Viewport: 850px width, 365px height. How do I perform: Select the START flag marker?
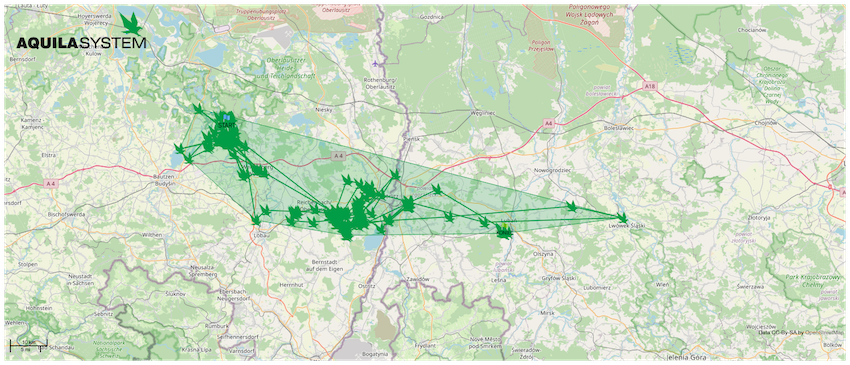[227, 117]
